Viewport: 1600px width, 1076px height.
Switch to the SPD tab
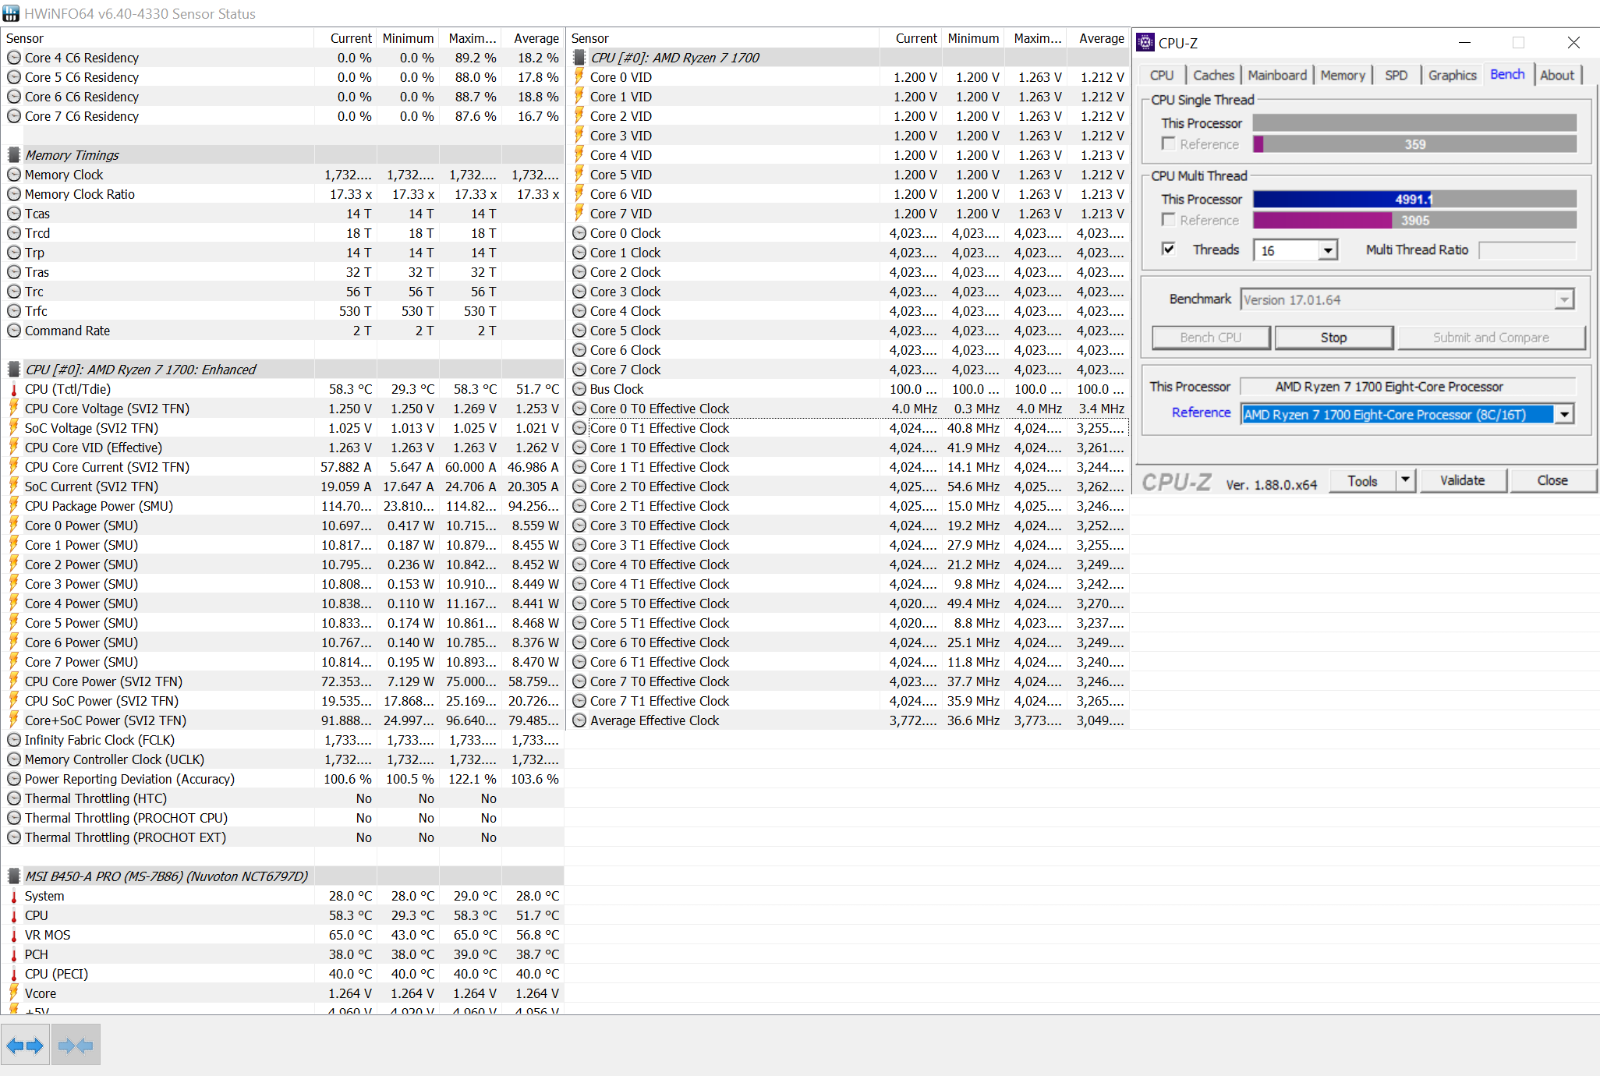[x=1396, y=75]
